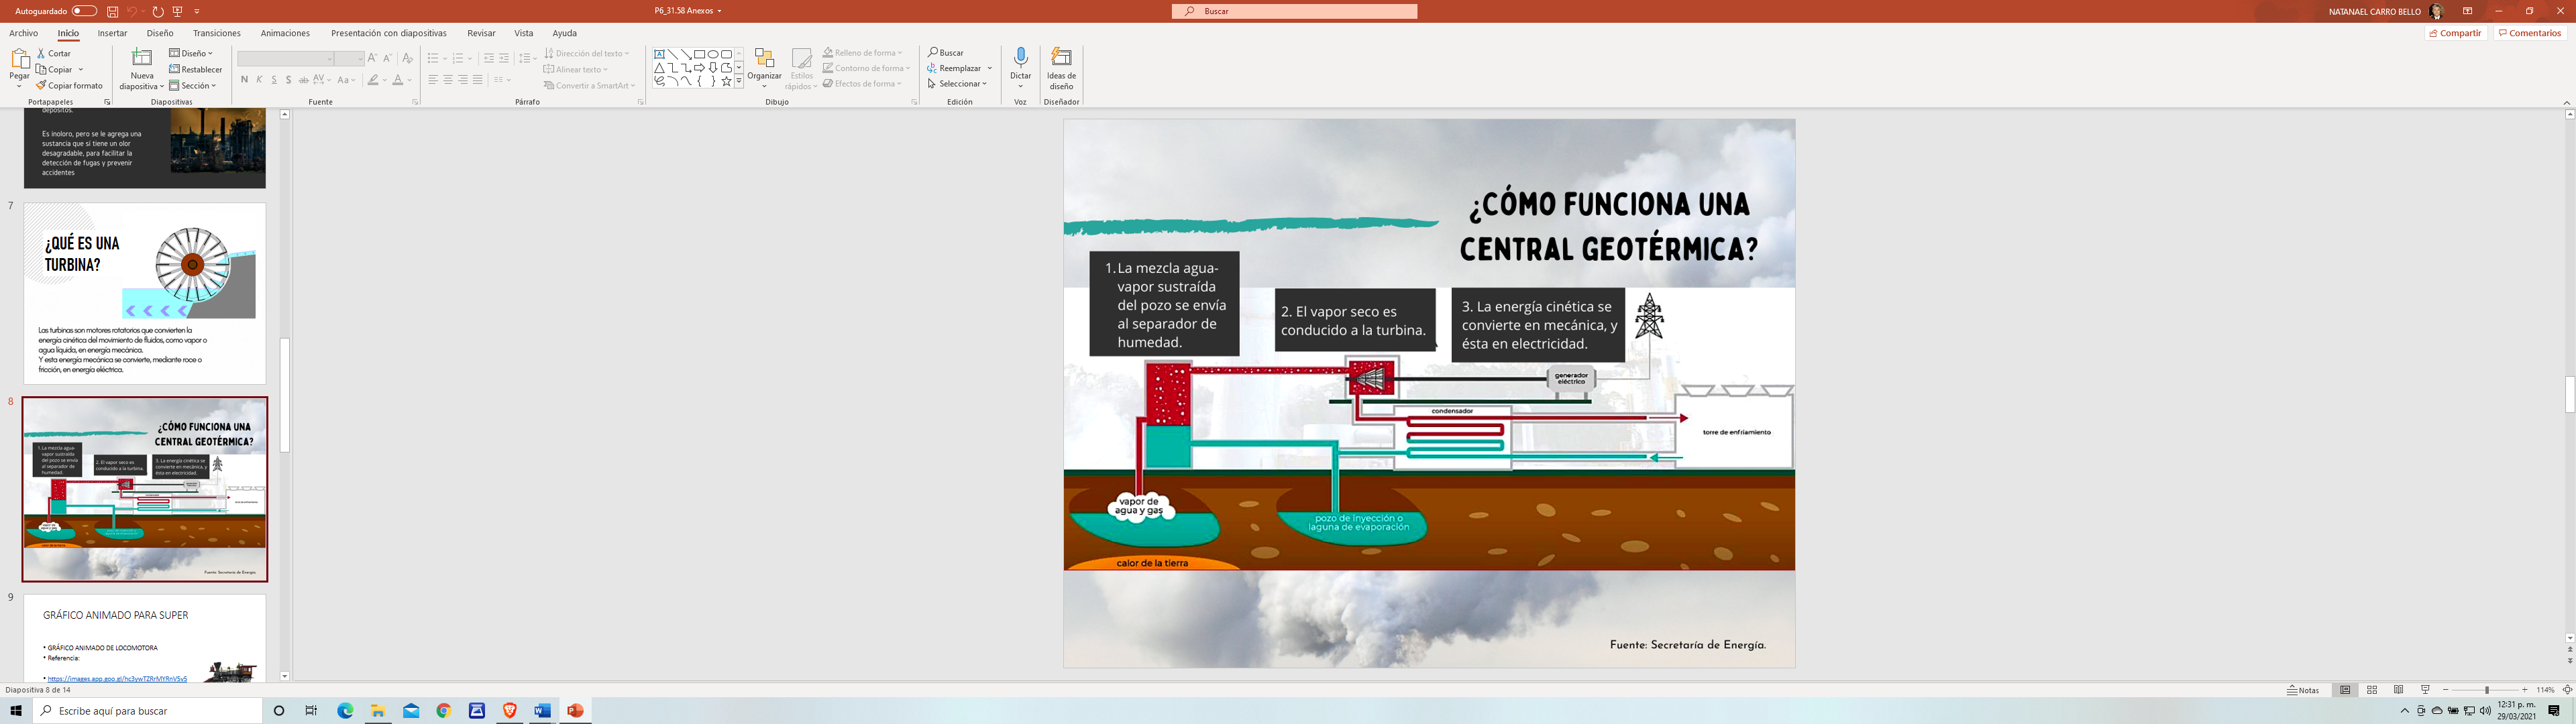Click the Save icon in title bar

tap(112, 11)
